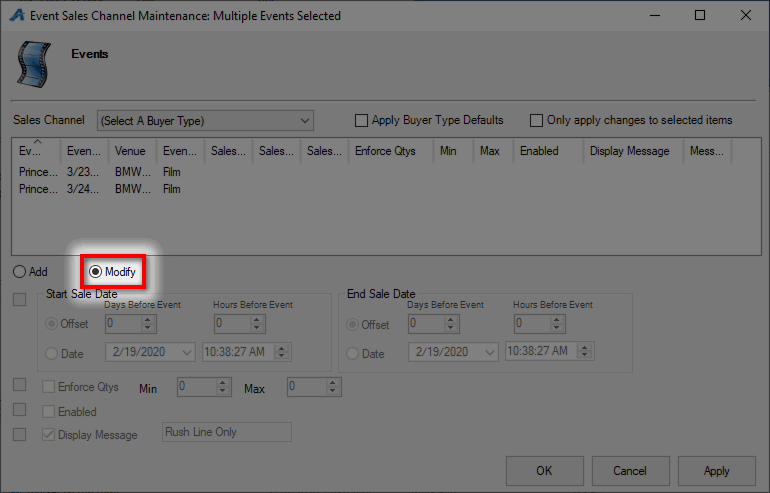
Task: Sort by the Display Message column header
Action: pos(633,151)
